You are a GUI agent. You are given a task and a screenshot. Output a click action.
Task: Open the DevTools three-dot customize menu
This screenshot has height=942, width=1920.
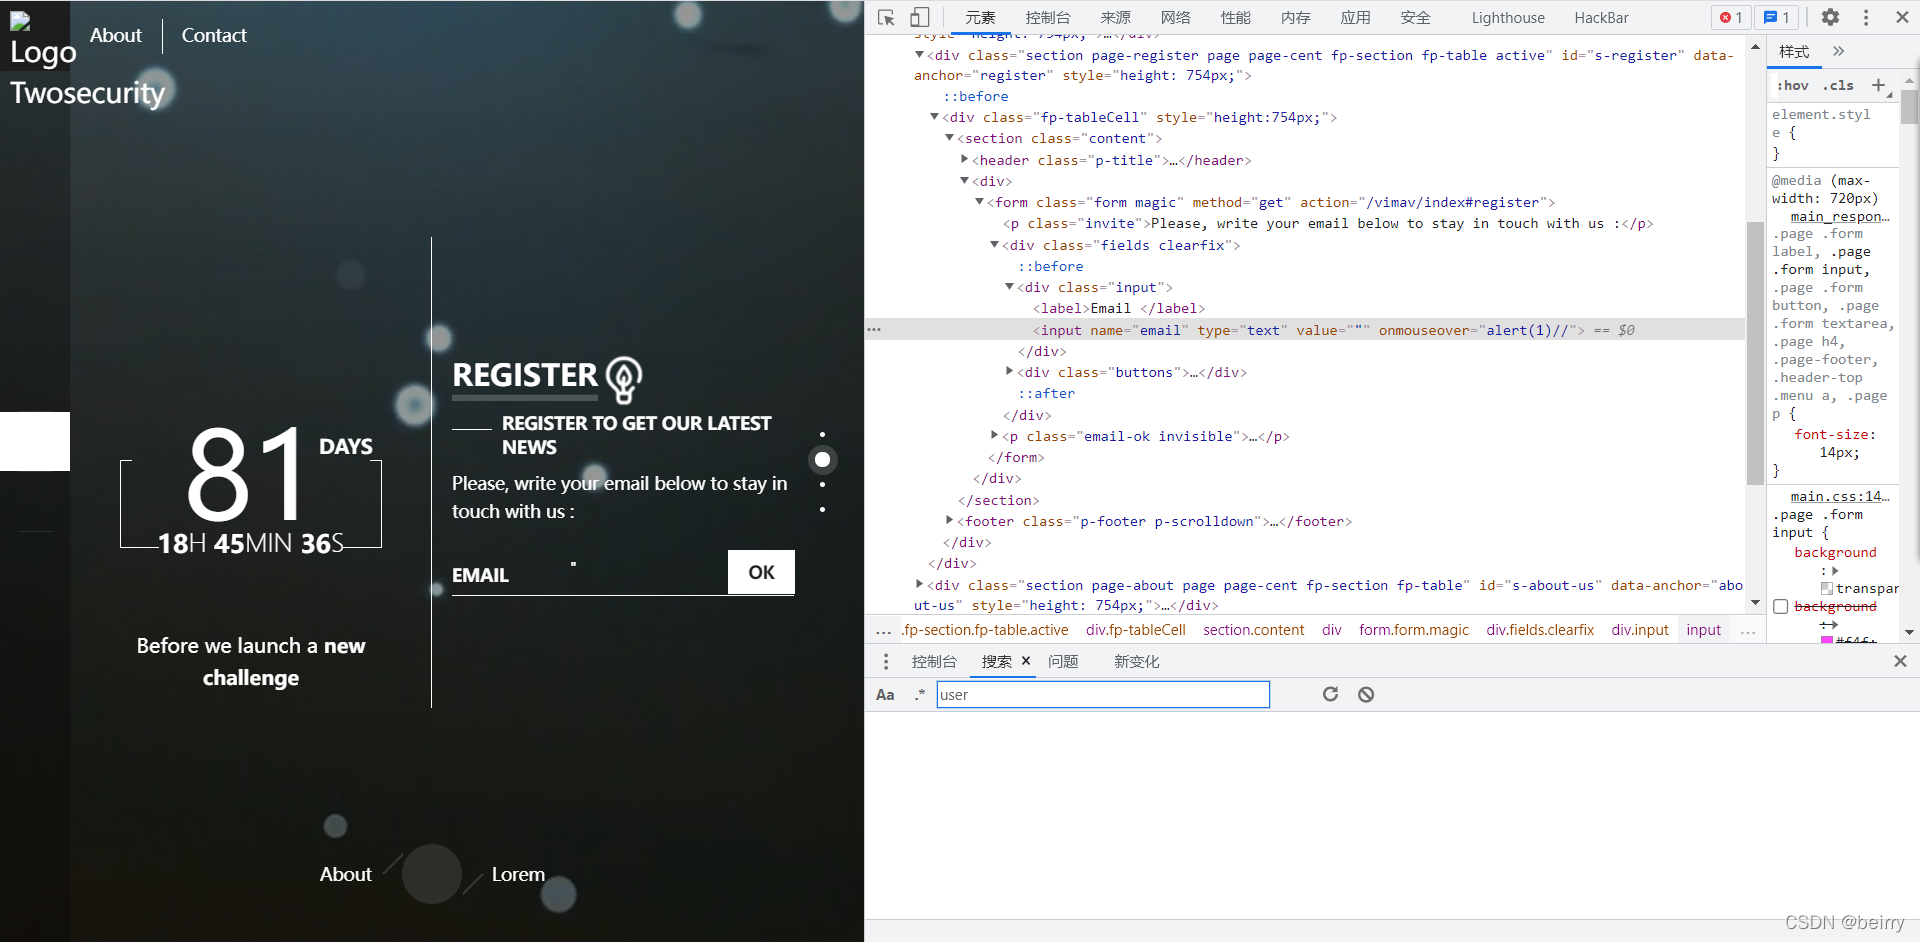[1866, 17]
